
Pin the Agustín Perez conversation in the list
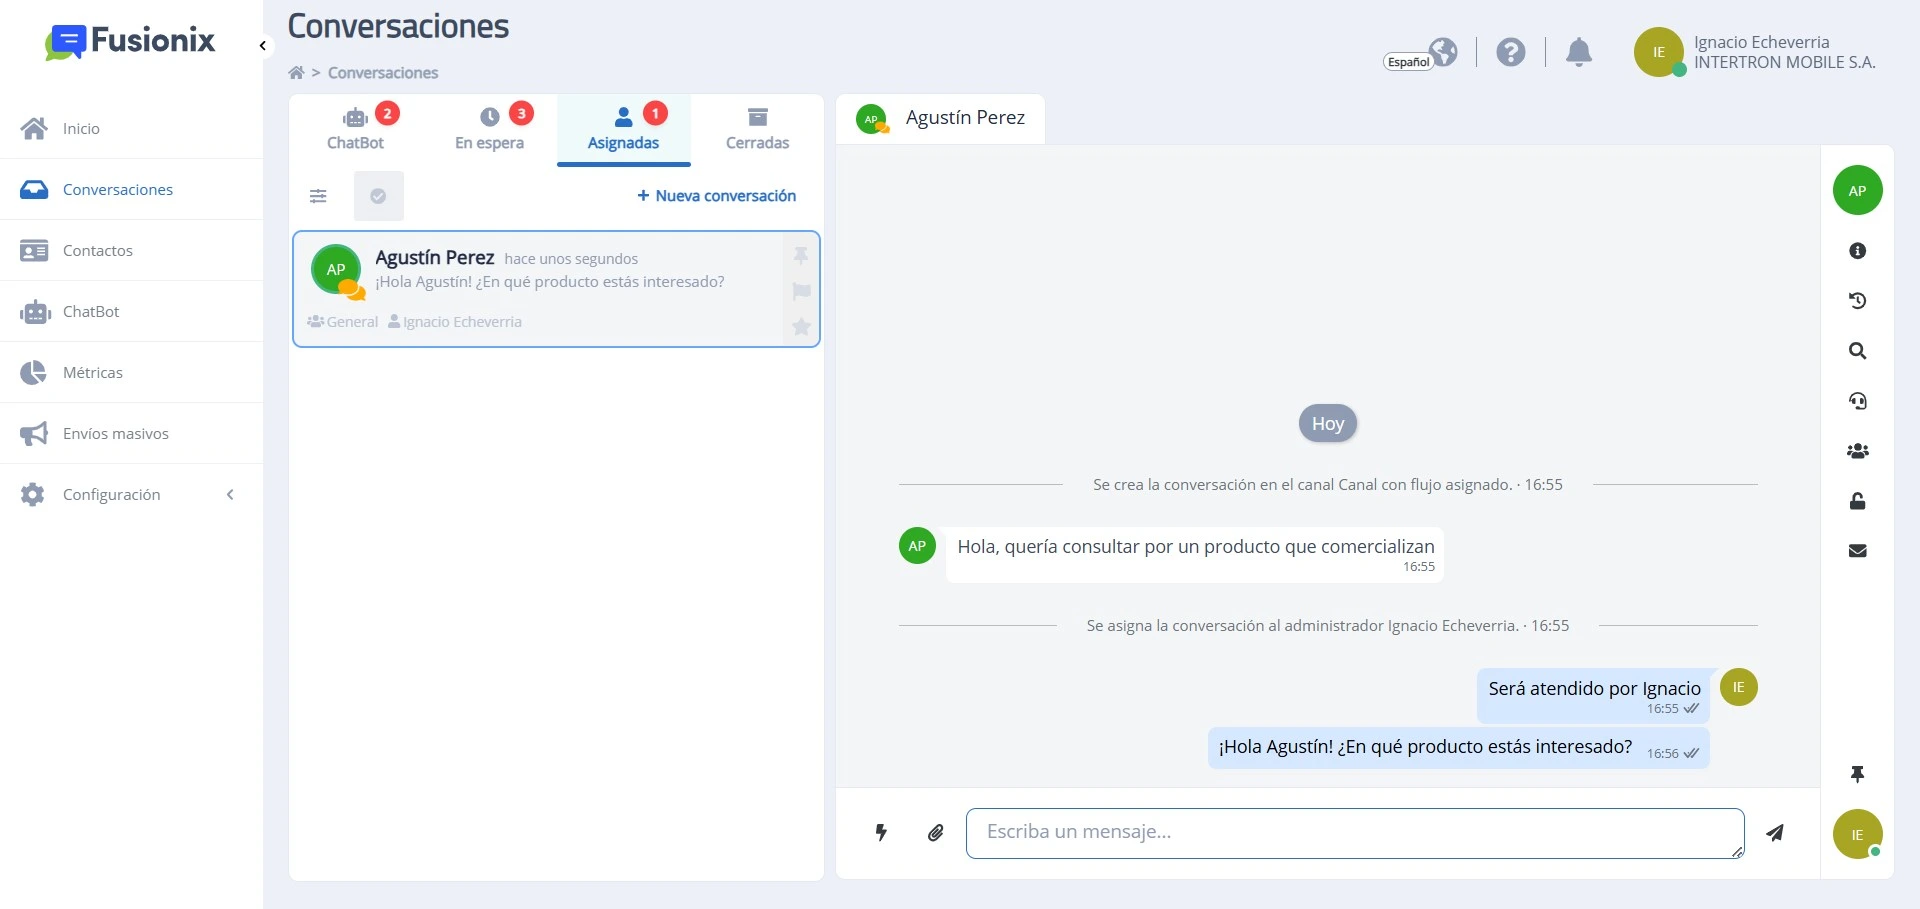click(x=801, y=255)
